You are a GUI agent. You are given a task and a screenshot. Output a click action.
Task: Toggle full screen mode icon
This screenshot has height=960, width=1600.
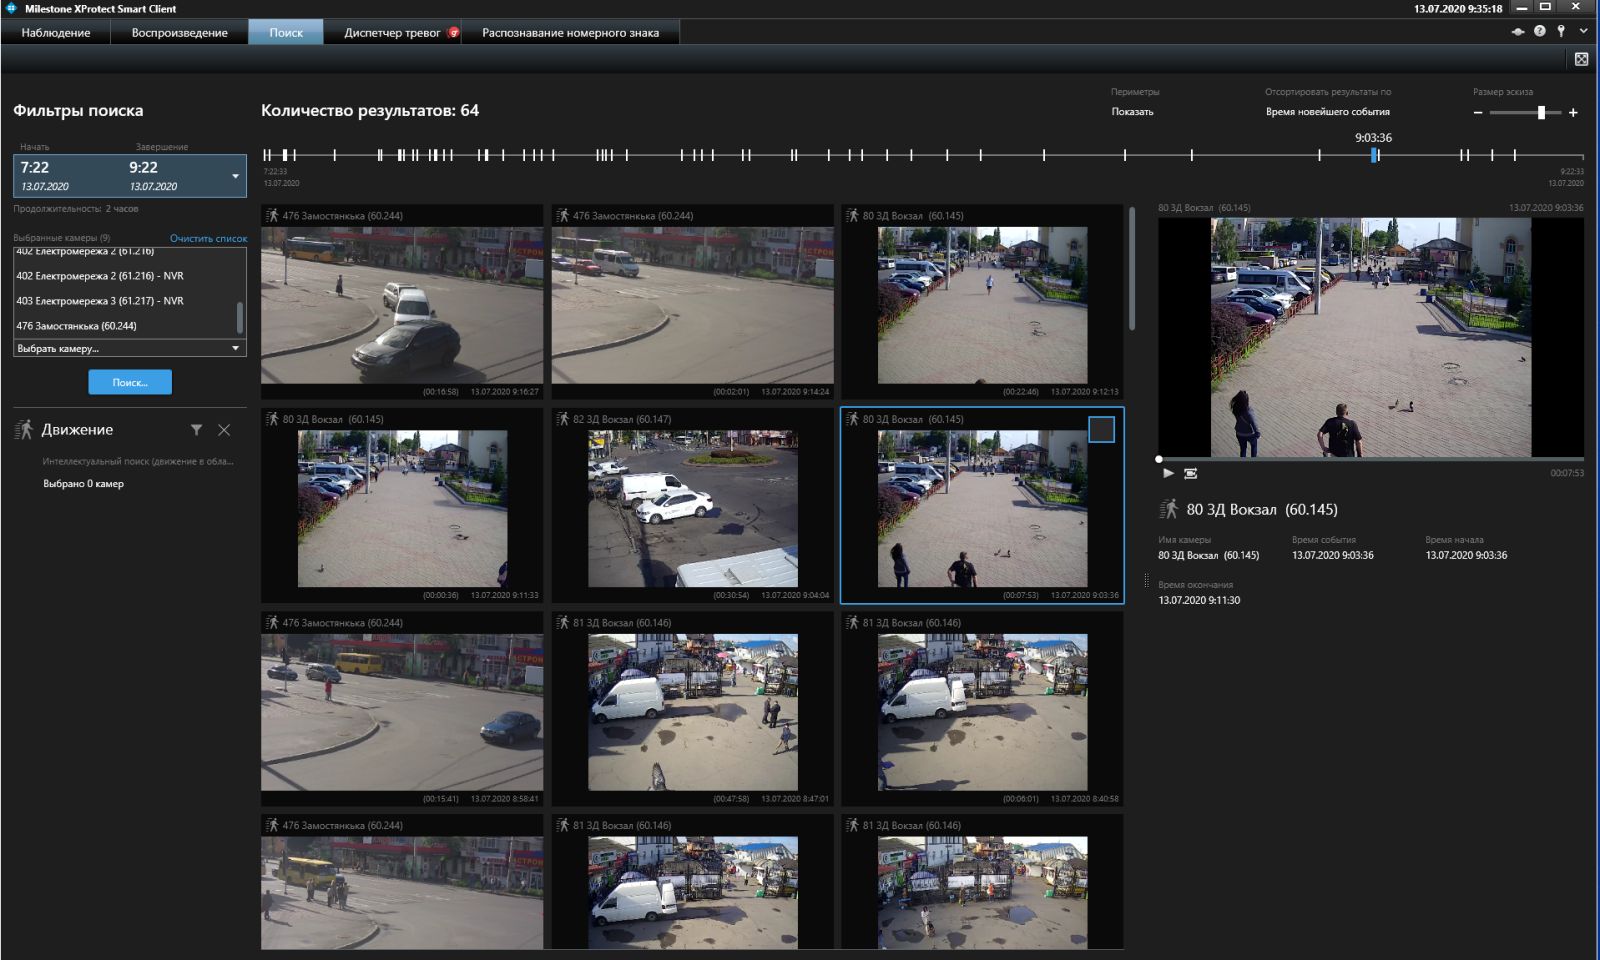pos(1581,59)
